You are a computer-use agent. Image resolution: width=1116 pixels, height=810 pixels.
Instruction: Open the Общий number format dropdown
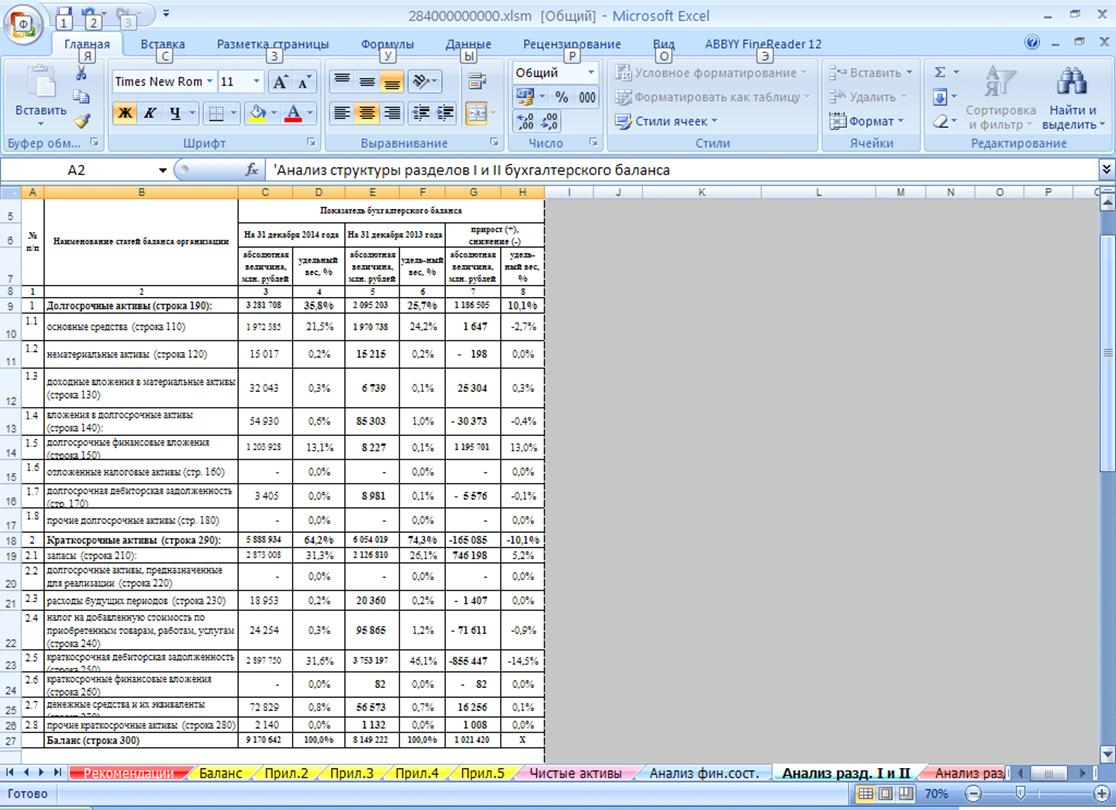click(591, 73)
